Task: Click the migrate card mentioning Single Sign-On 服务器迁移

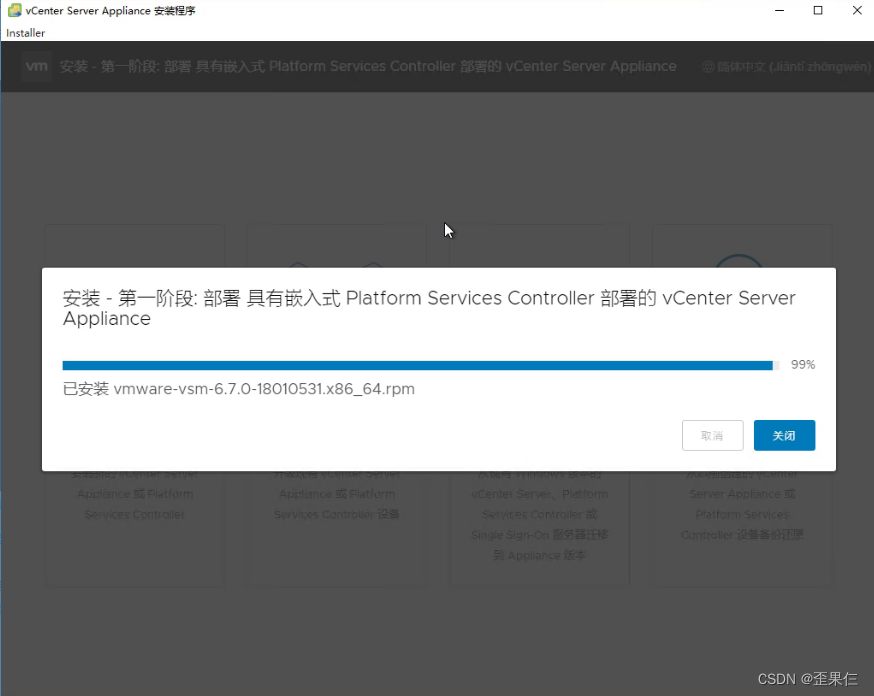Action: (539, 405)
